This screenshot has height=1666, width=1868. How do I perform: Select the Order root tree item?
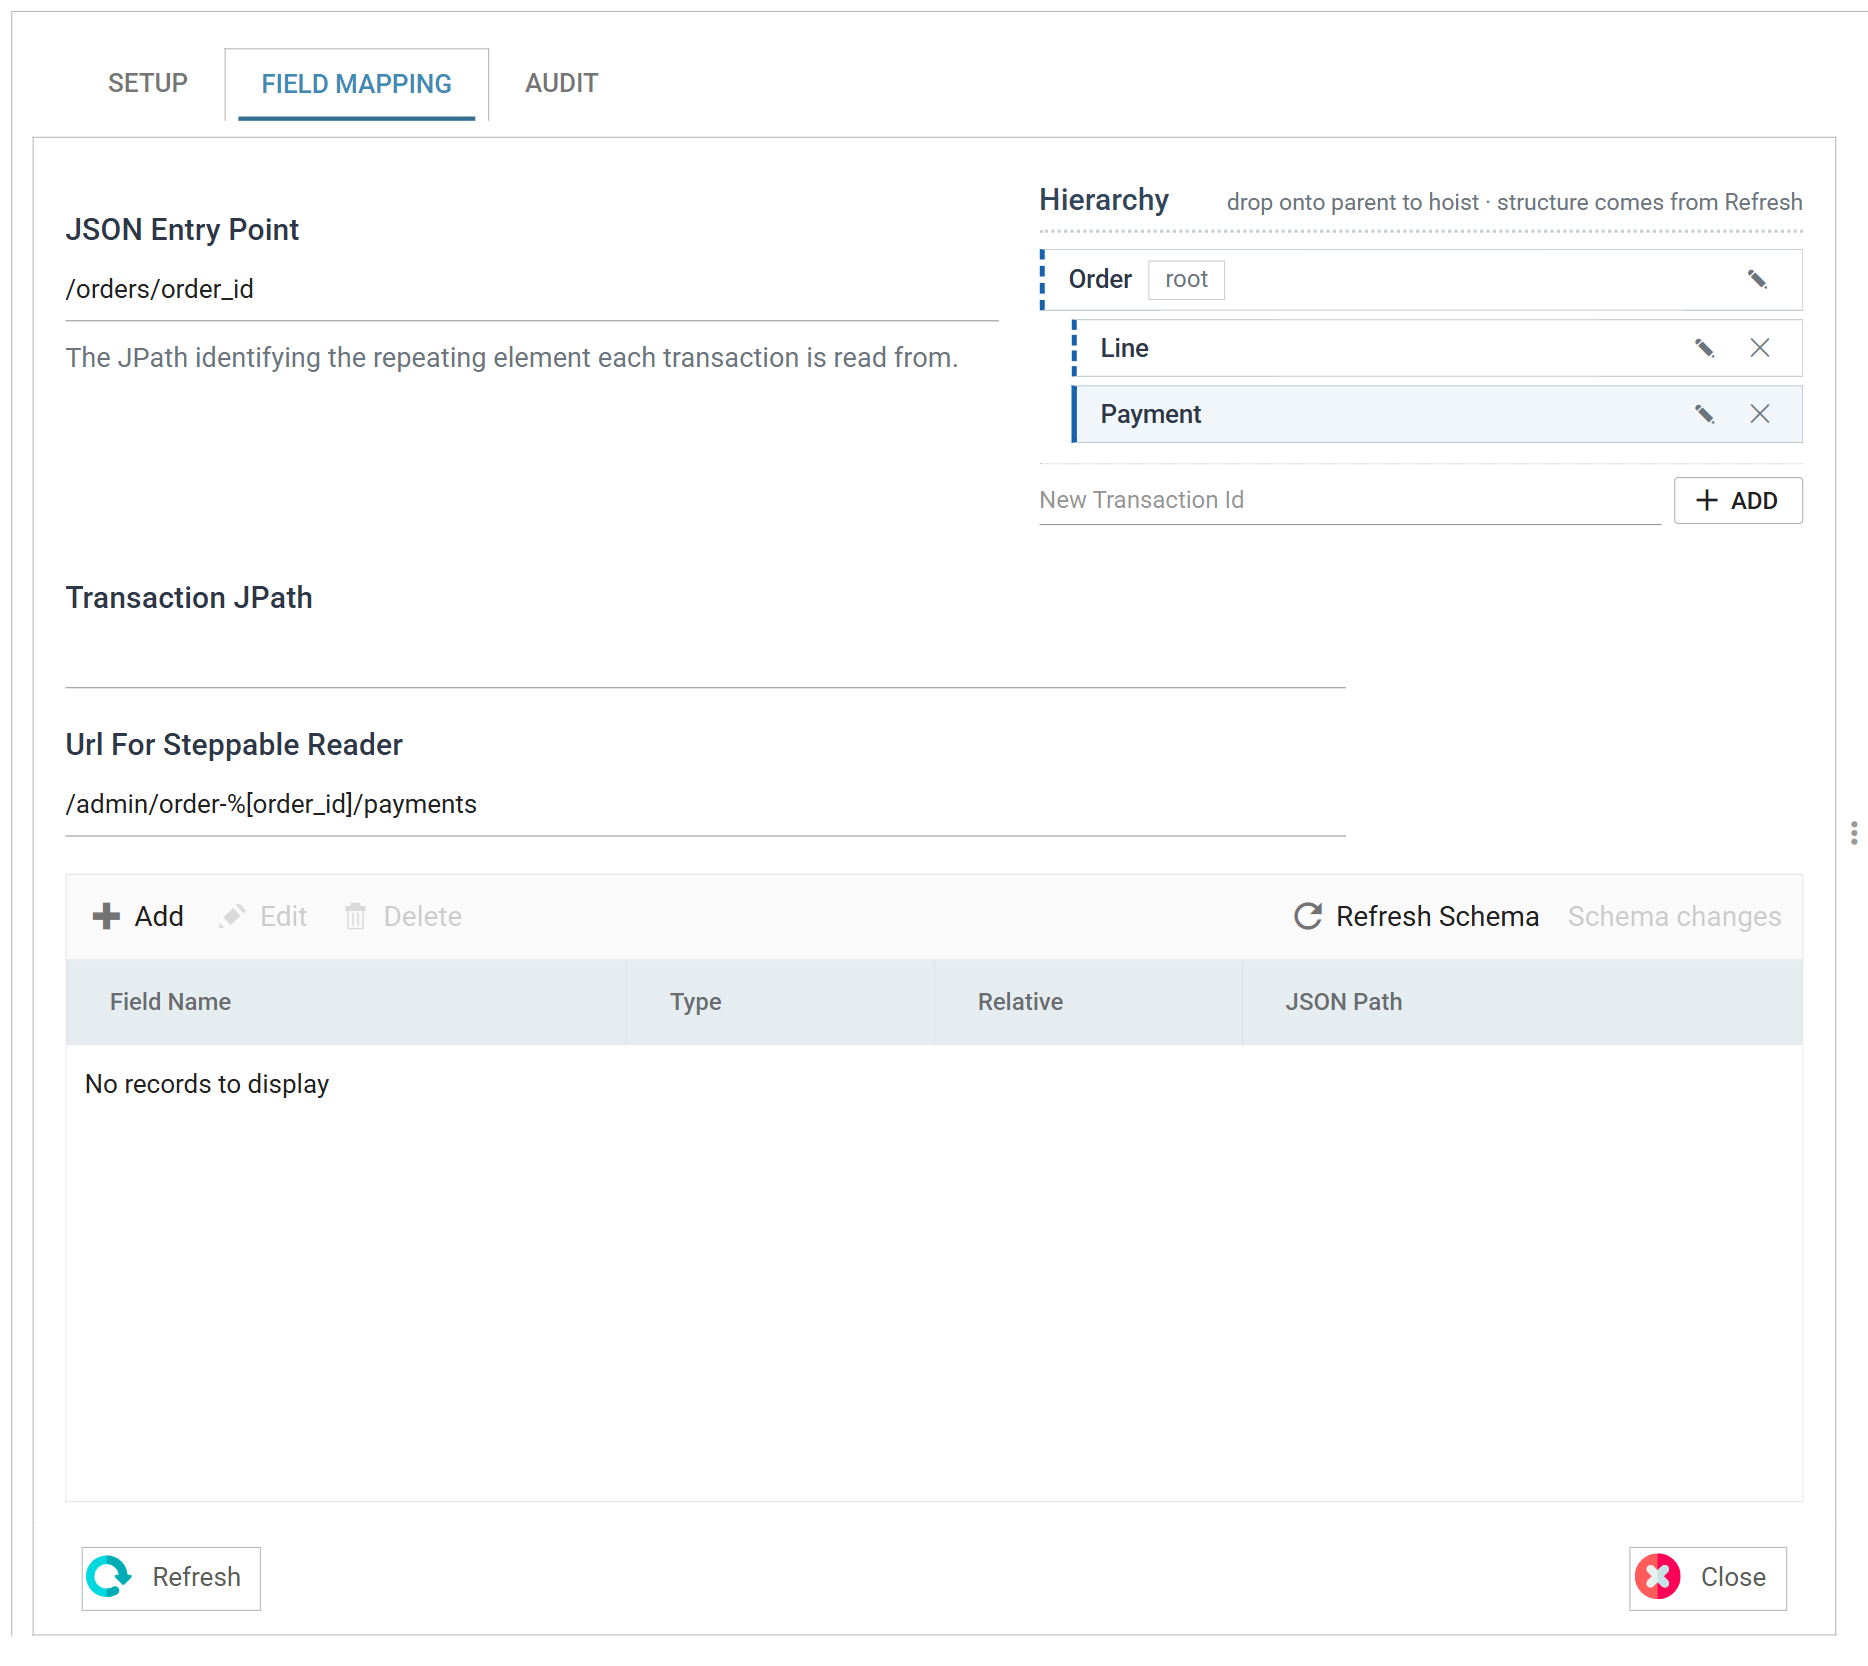1421,280
